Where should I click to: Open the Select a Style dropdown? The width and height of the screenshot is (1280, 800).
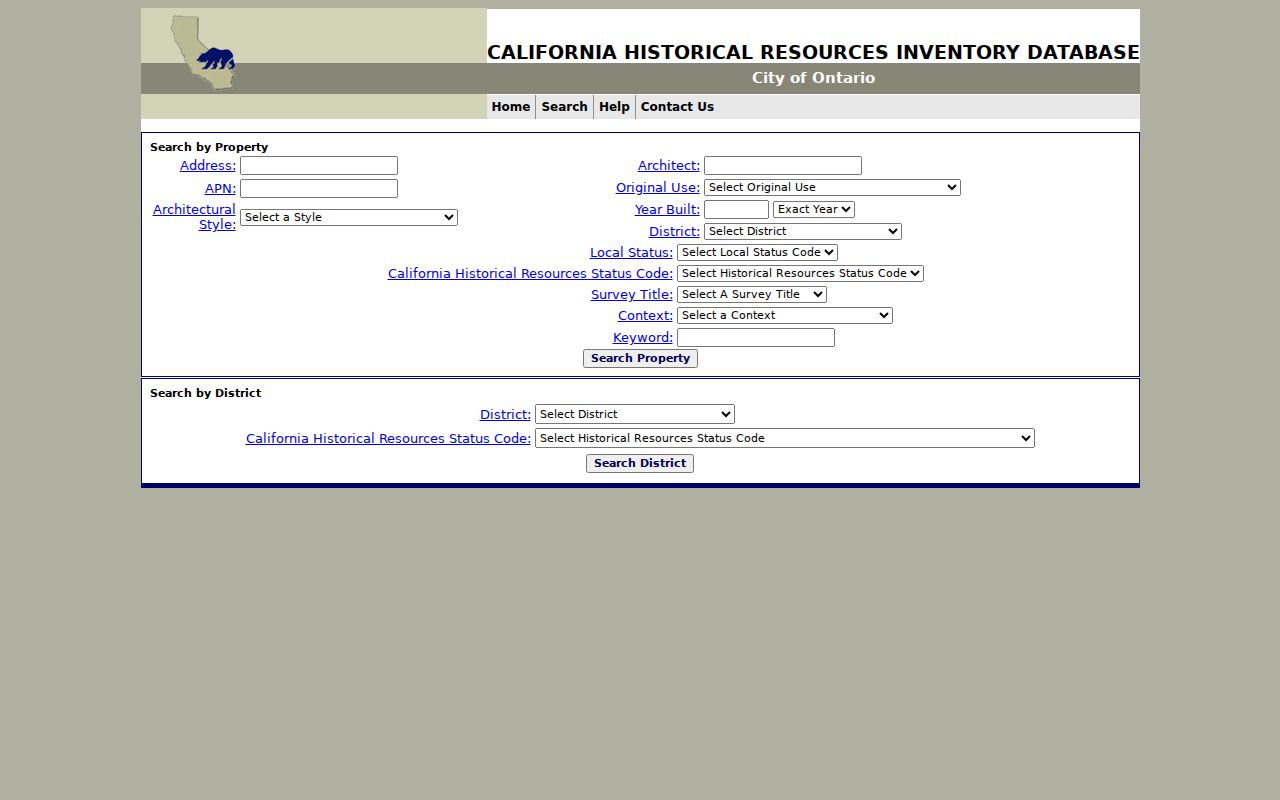coord(349,217)
